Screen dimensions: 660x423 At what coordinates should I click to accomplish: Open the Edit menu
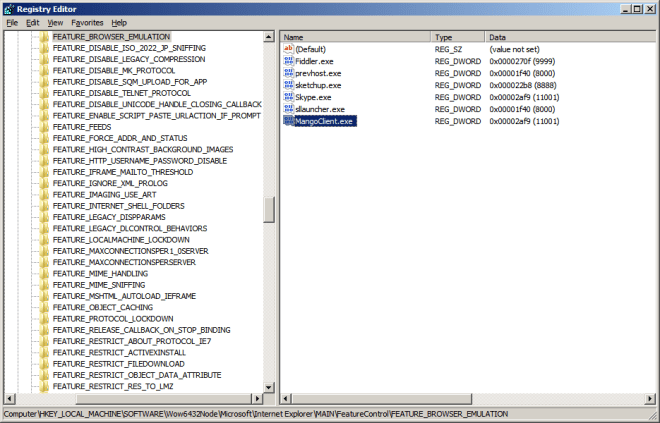click(33, 22)
